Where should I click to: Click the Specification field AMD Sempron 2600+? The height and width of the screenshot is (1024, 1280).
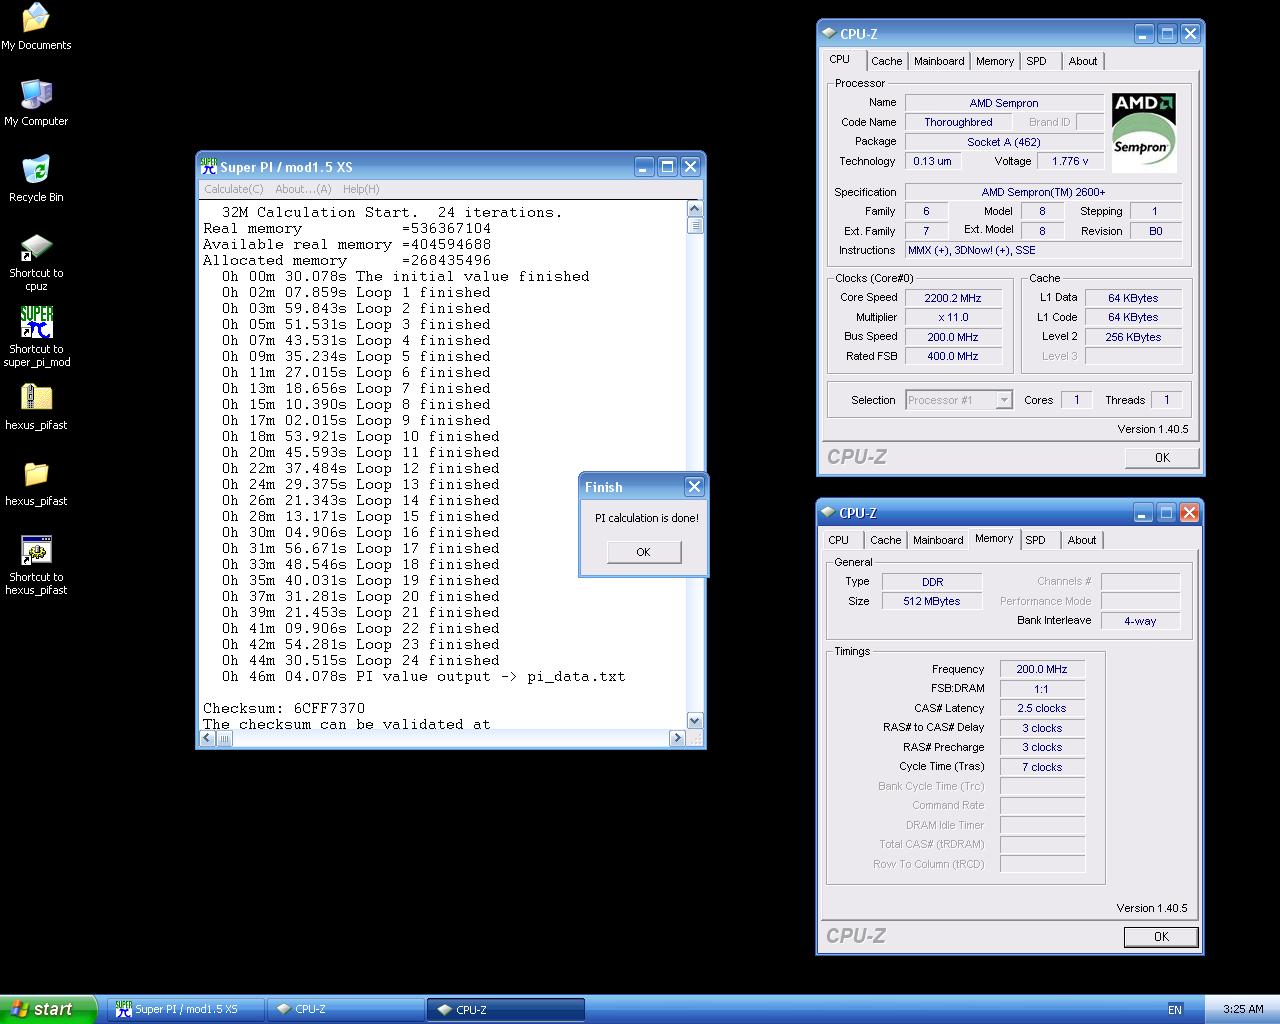click(1044, 192)
